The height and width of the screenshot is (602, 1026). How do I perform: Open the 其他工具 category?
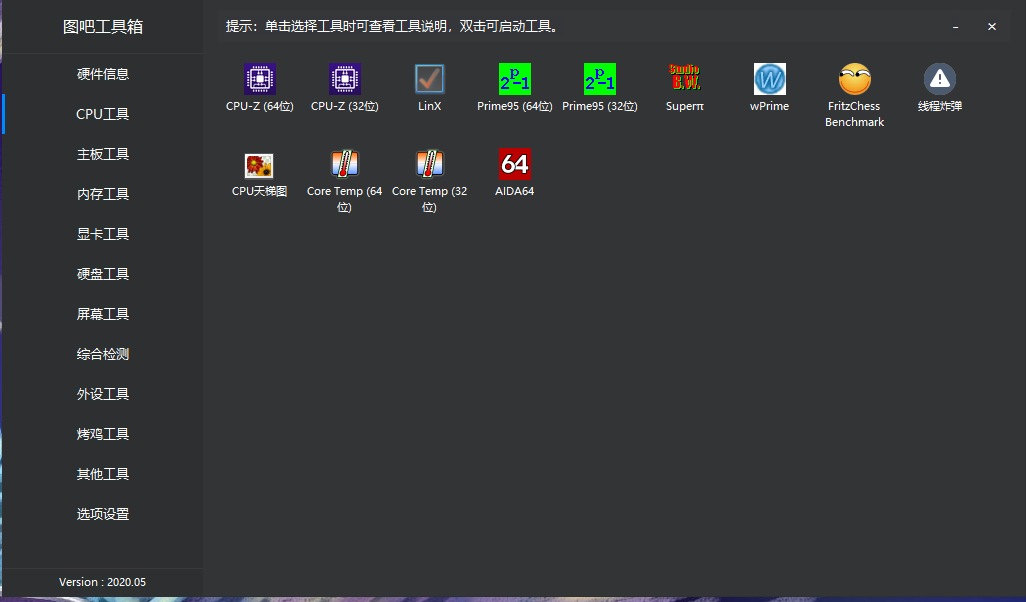pos(103,474)
